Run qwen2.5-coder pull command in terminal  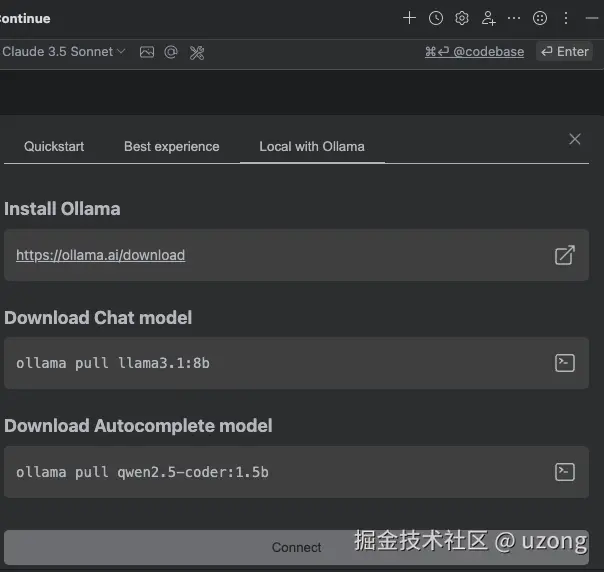[565, 472]
